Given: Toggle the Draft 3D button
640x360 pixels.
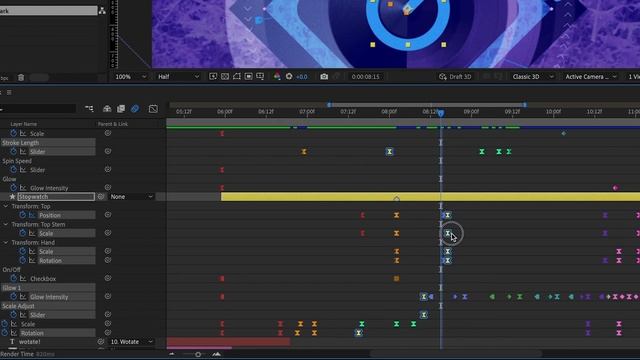Looking at the screenshot, I should tap(455, 77).
